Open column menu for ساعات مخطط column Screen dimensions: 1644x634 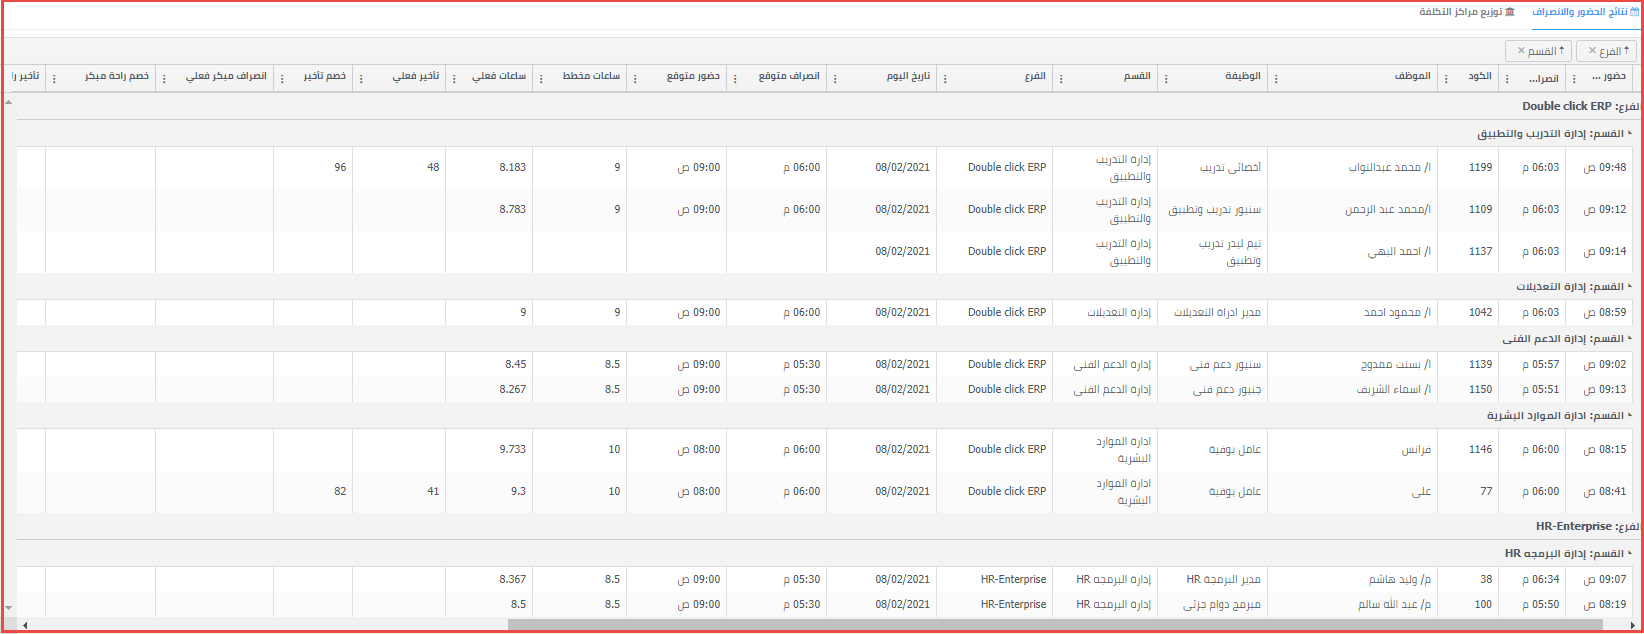click(541, 78)
